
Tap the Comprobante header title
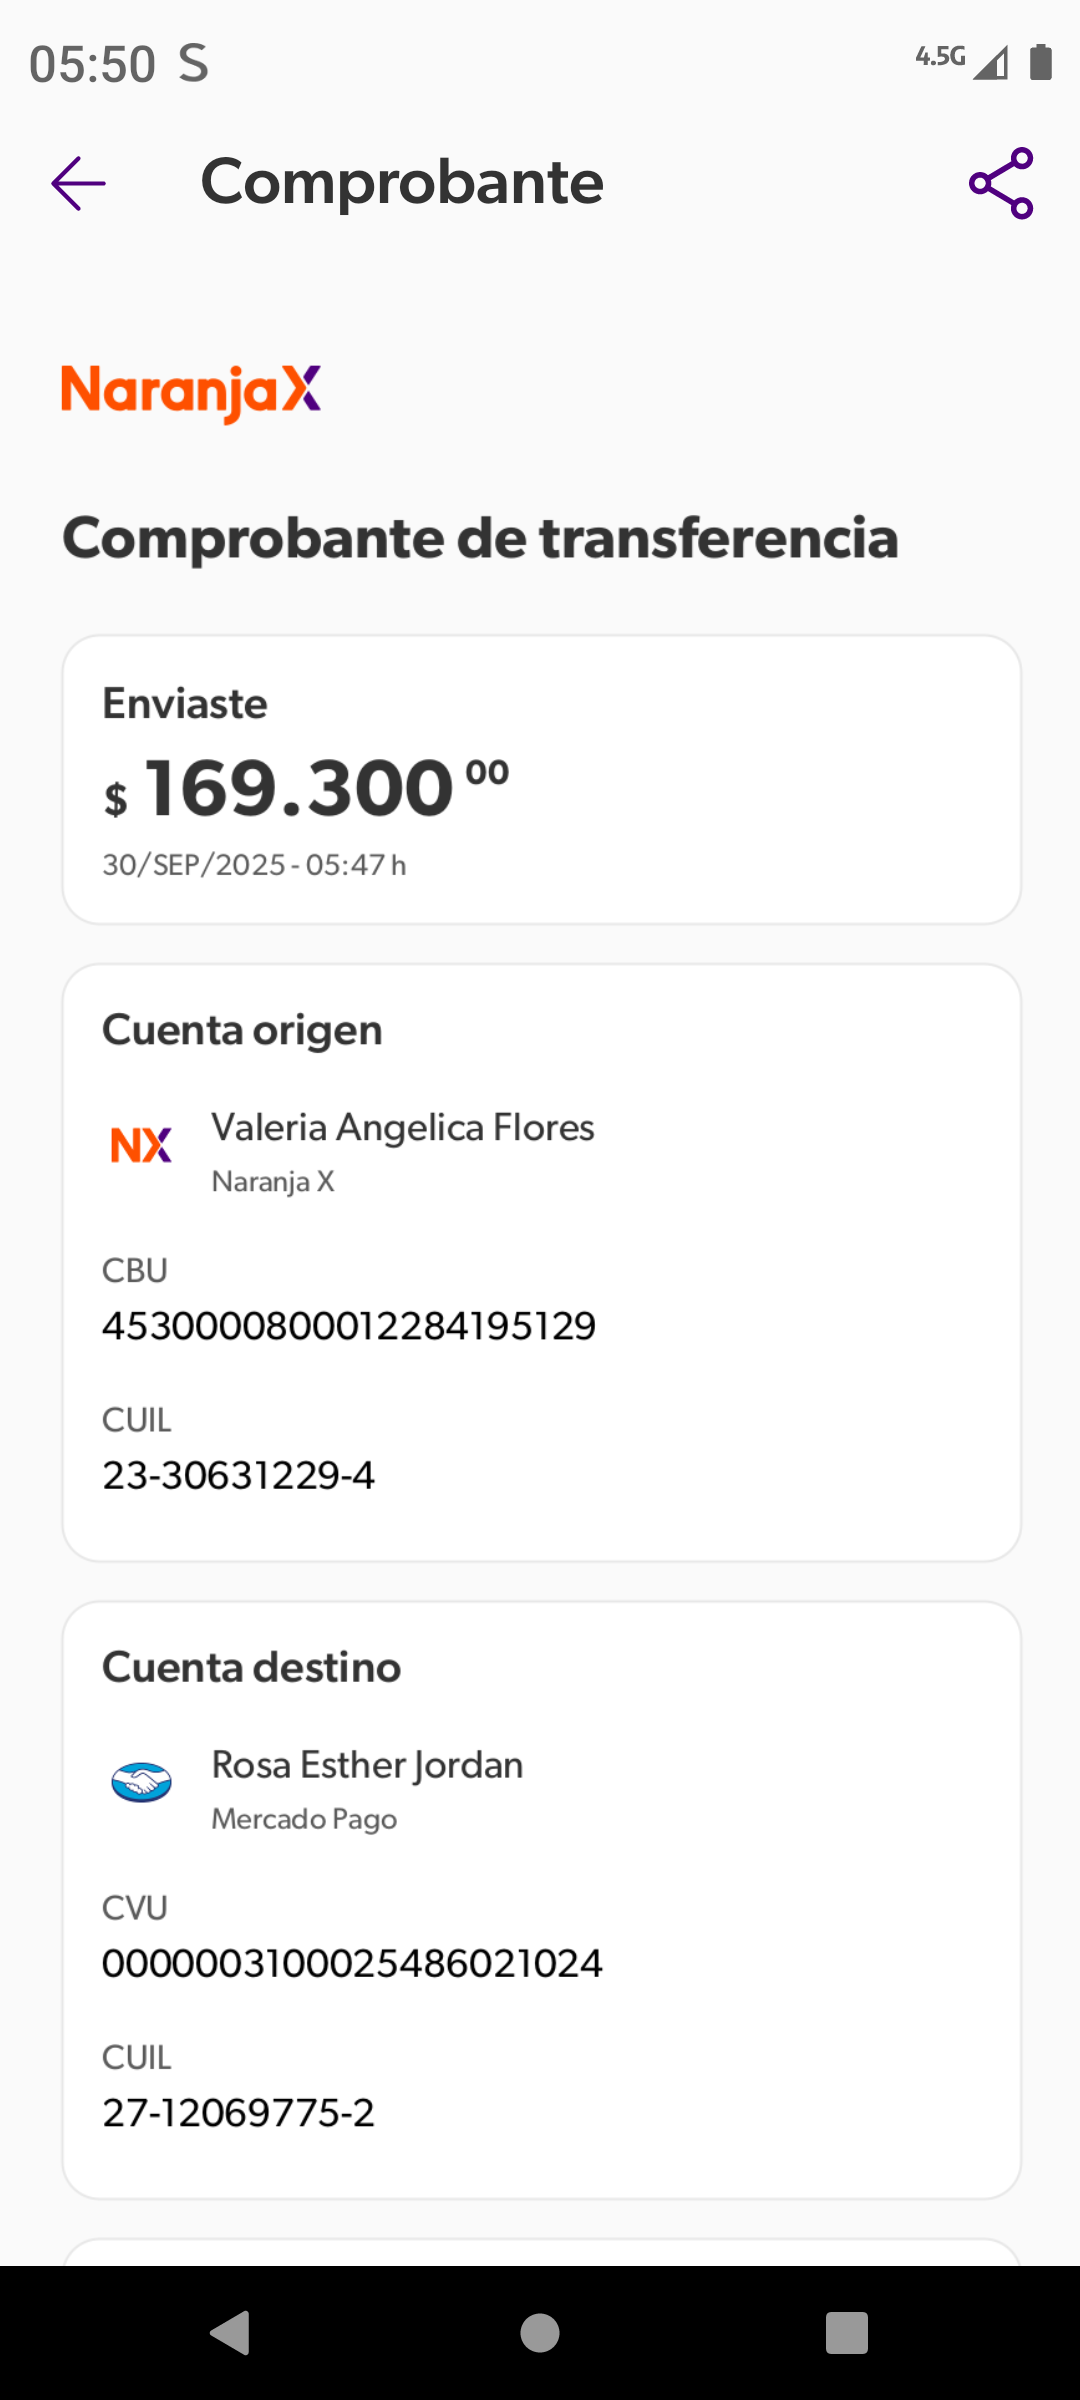pos(402,182)
